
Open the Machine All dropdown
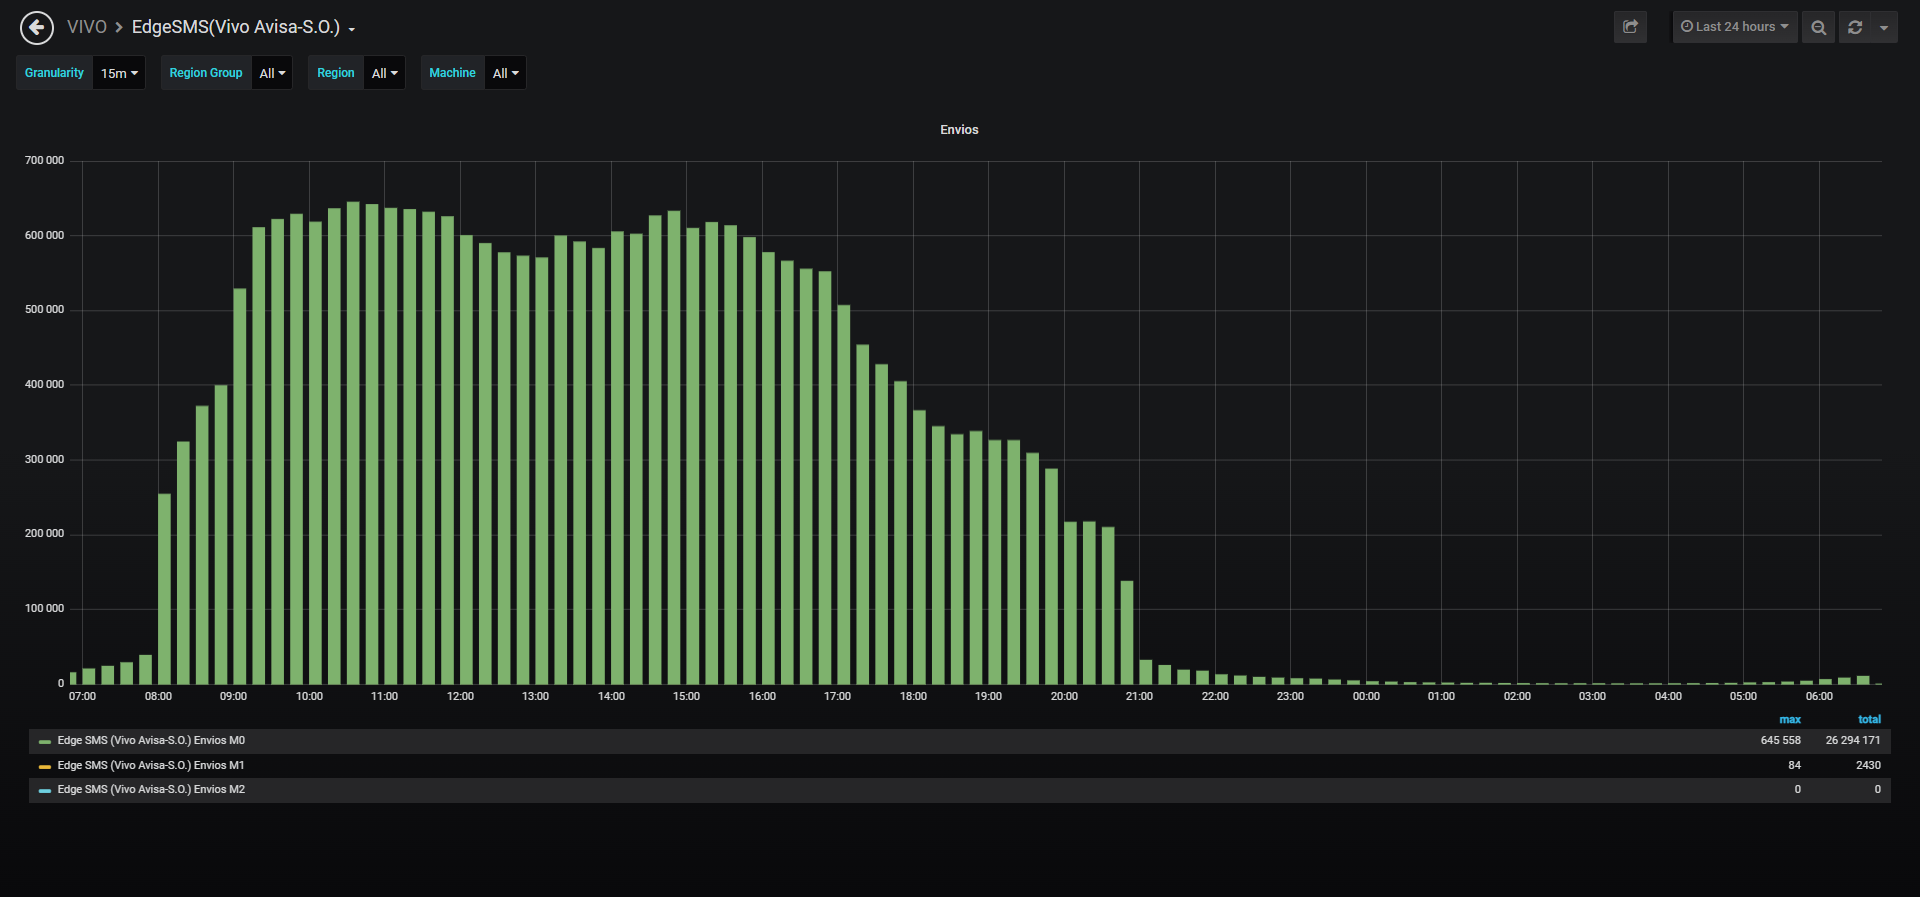(505, 73)
